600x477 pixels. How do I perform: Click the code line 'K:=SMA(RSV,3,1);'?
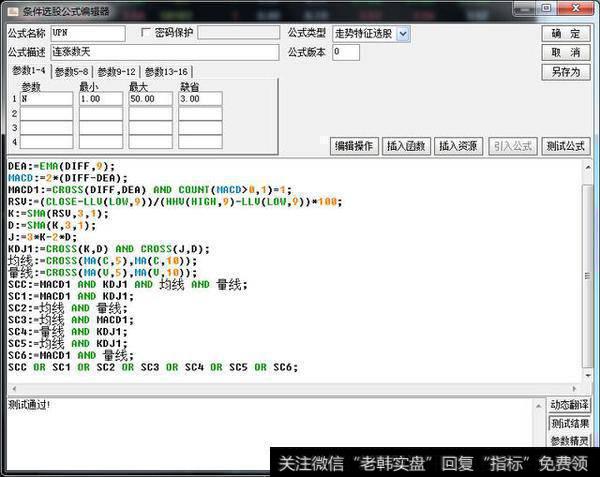[x=58, y=213]
